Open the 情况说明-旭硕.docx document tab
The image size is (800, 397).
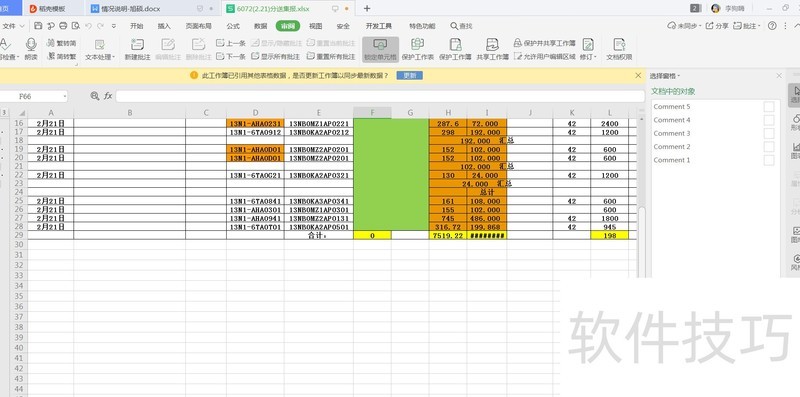(x=131, y=9)
